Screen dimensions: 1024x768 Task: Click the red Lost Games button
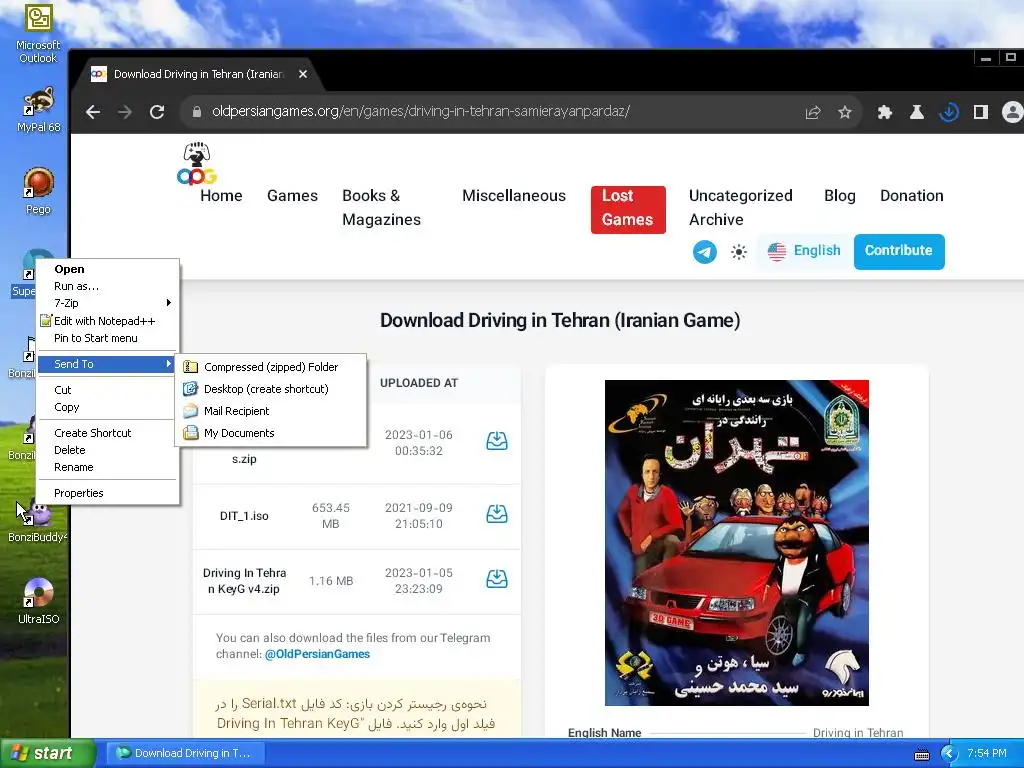click(x=628, y=209)
